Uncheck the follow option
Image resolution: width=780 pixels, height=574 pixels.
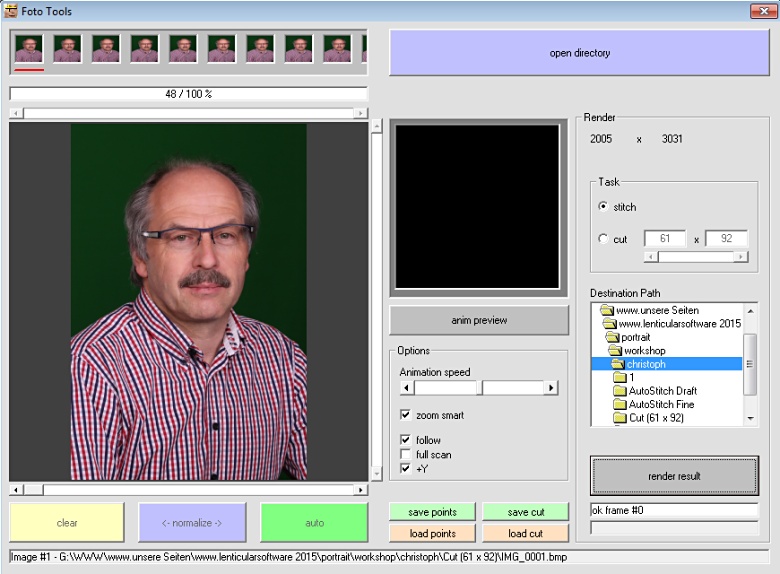pyautogui.click(x=405, y=440)
